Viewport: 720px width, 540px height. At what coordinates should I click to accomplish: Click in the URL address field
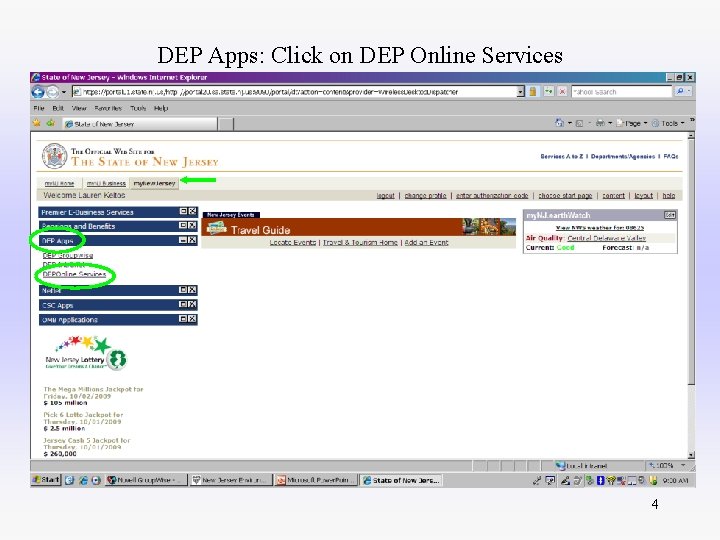coord(294,92)
